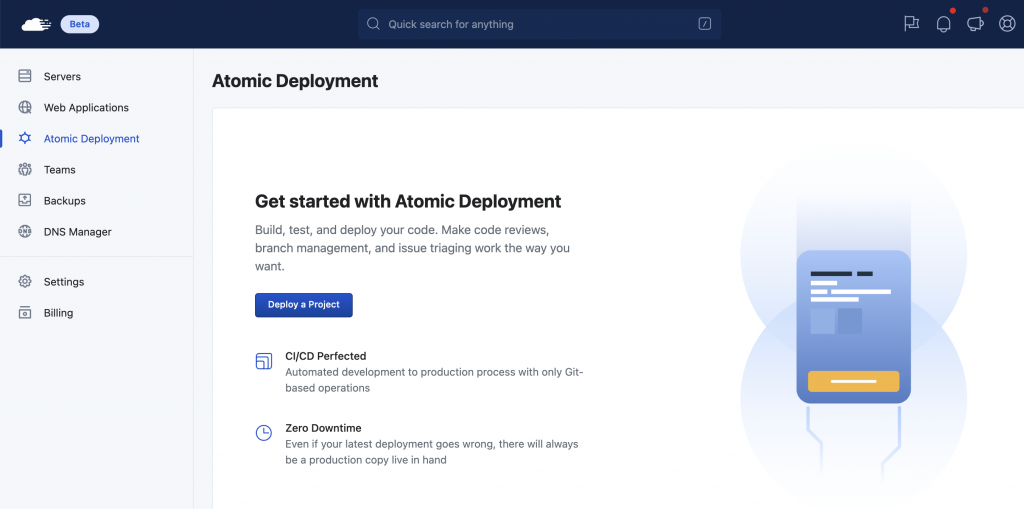Click the 'Automated development to production' description

(x=434, y=380)
